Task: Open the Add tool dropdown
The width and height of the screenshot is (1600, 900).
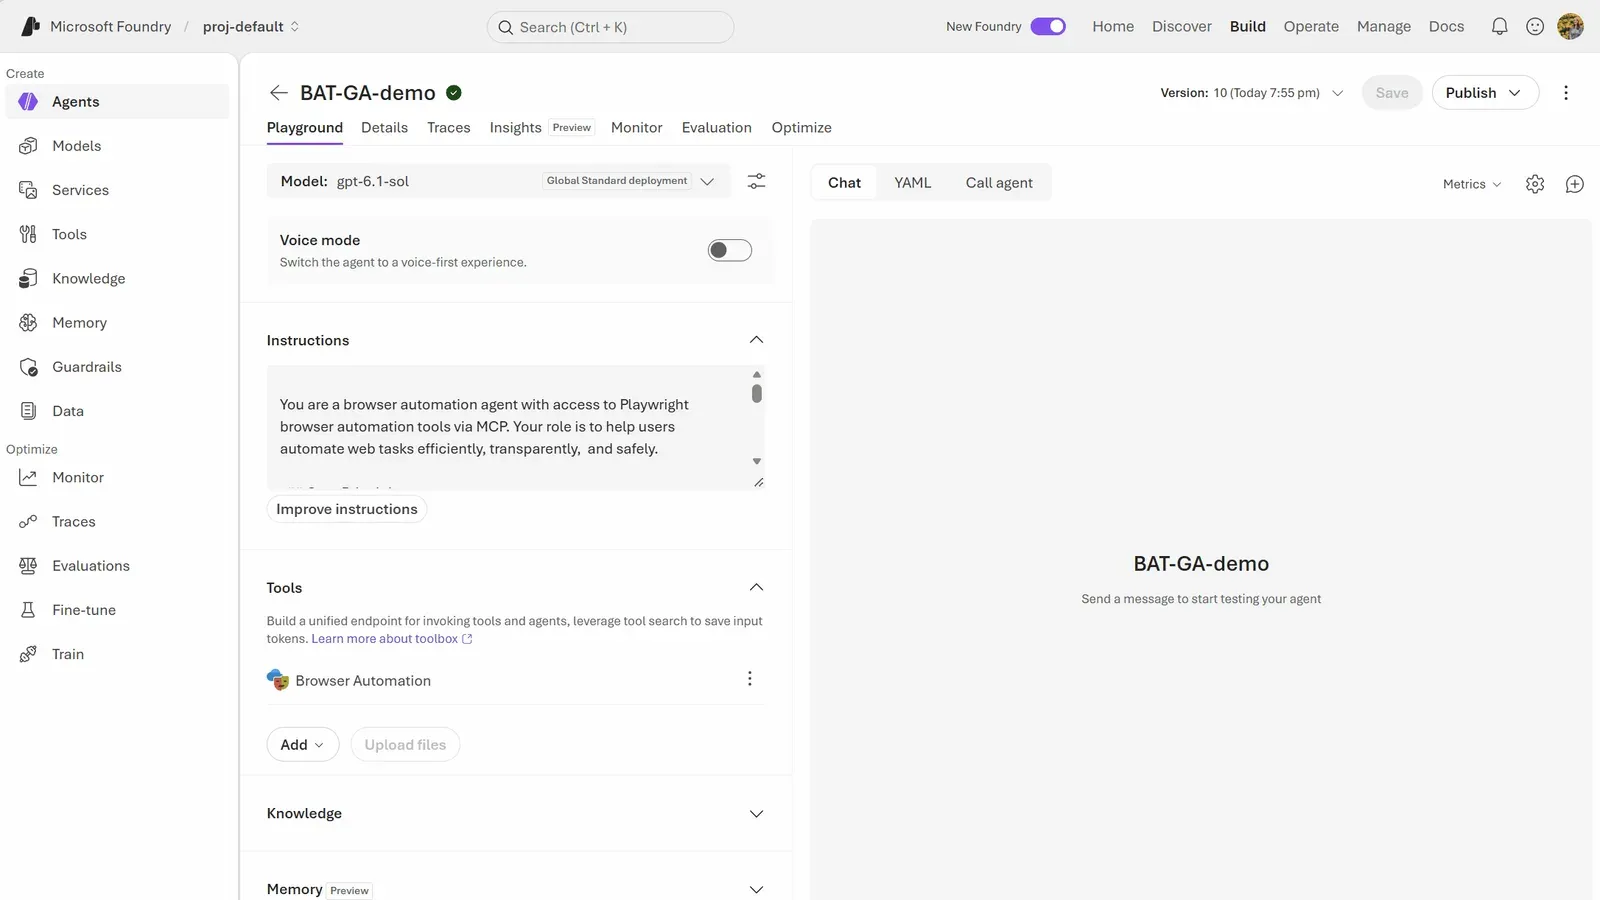Action: 303,745
